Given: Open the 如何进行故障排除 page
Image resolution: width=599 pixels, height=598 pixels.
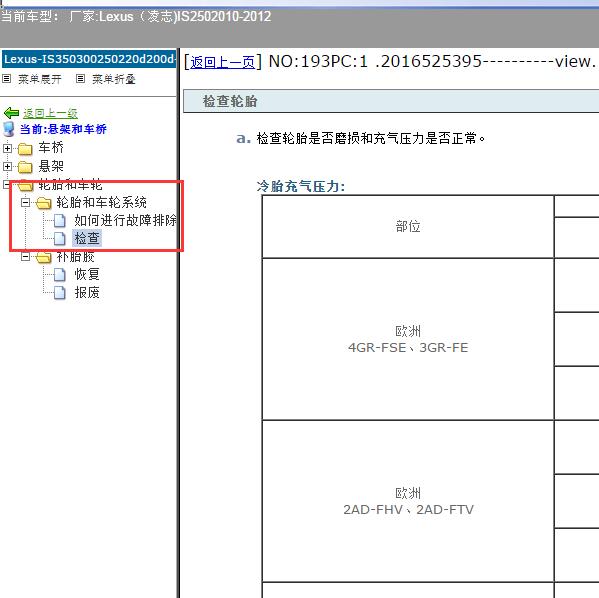Looking at the screenshot, I should [125, 220].
